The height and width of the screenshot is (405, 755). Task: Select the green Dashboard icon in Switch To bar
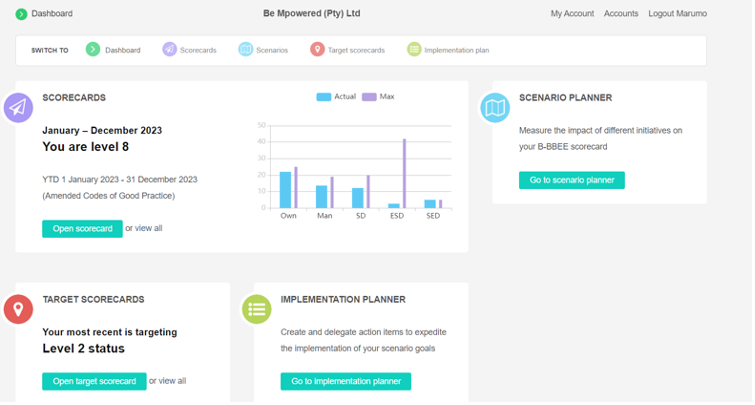click(x=93, y=49)
